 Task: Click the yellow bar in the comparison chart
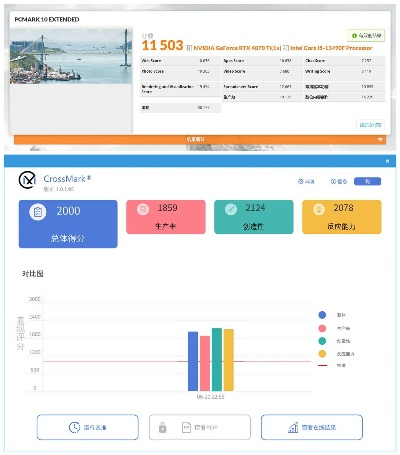(x=229, y=360)
